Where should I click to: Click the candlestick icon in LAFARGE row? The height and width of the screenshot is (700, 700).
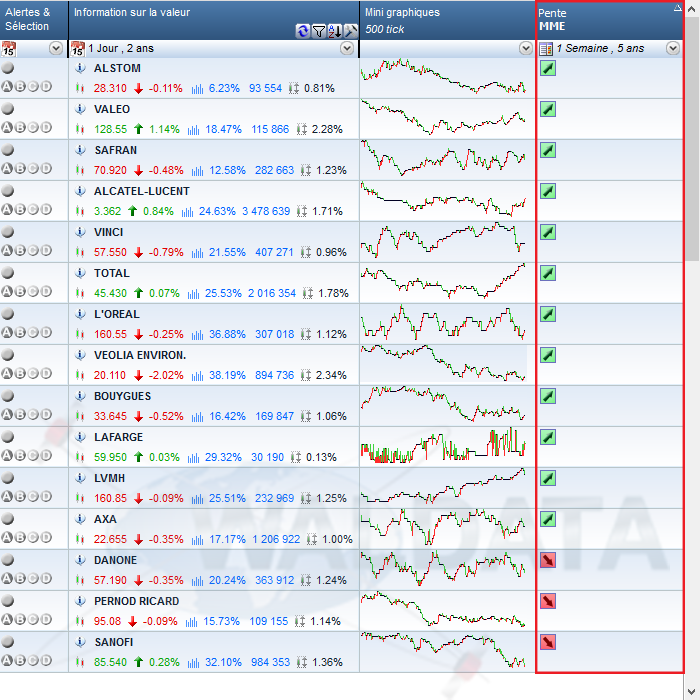(x=80, y=457)
